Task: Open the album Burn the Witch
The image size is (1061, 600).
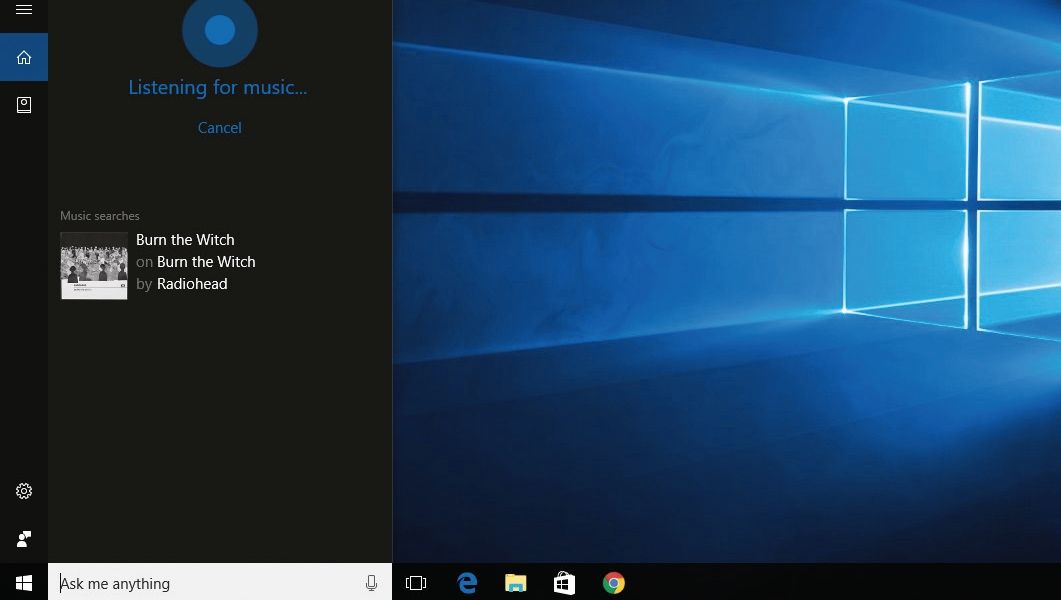Action: pos(206,261)
